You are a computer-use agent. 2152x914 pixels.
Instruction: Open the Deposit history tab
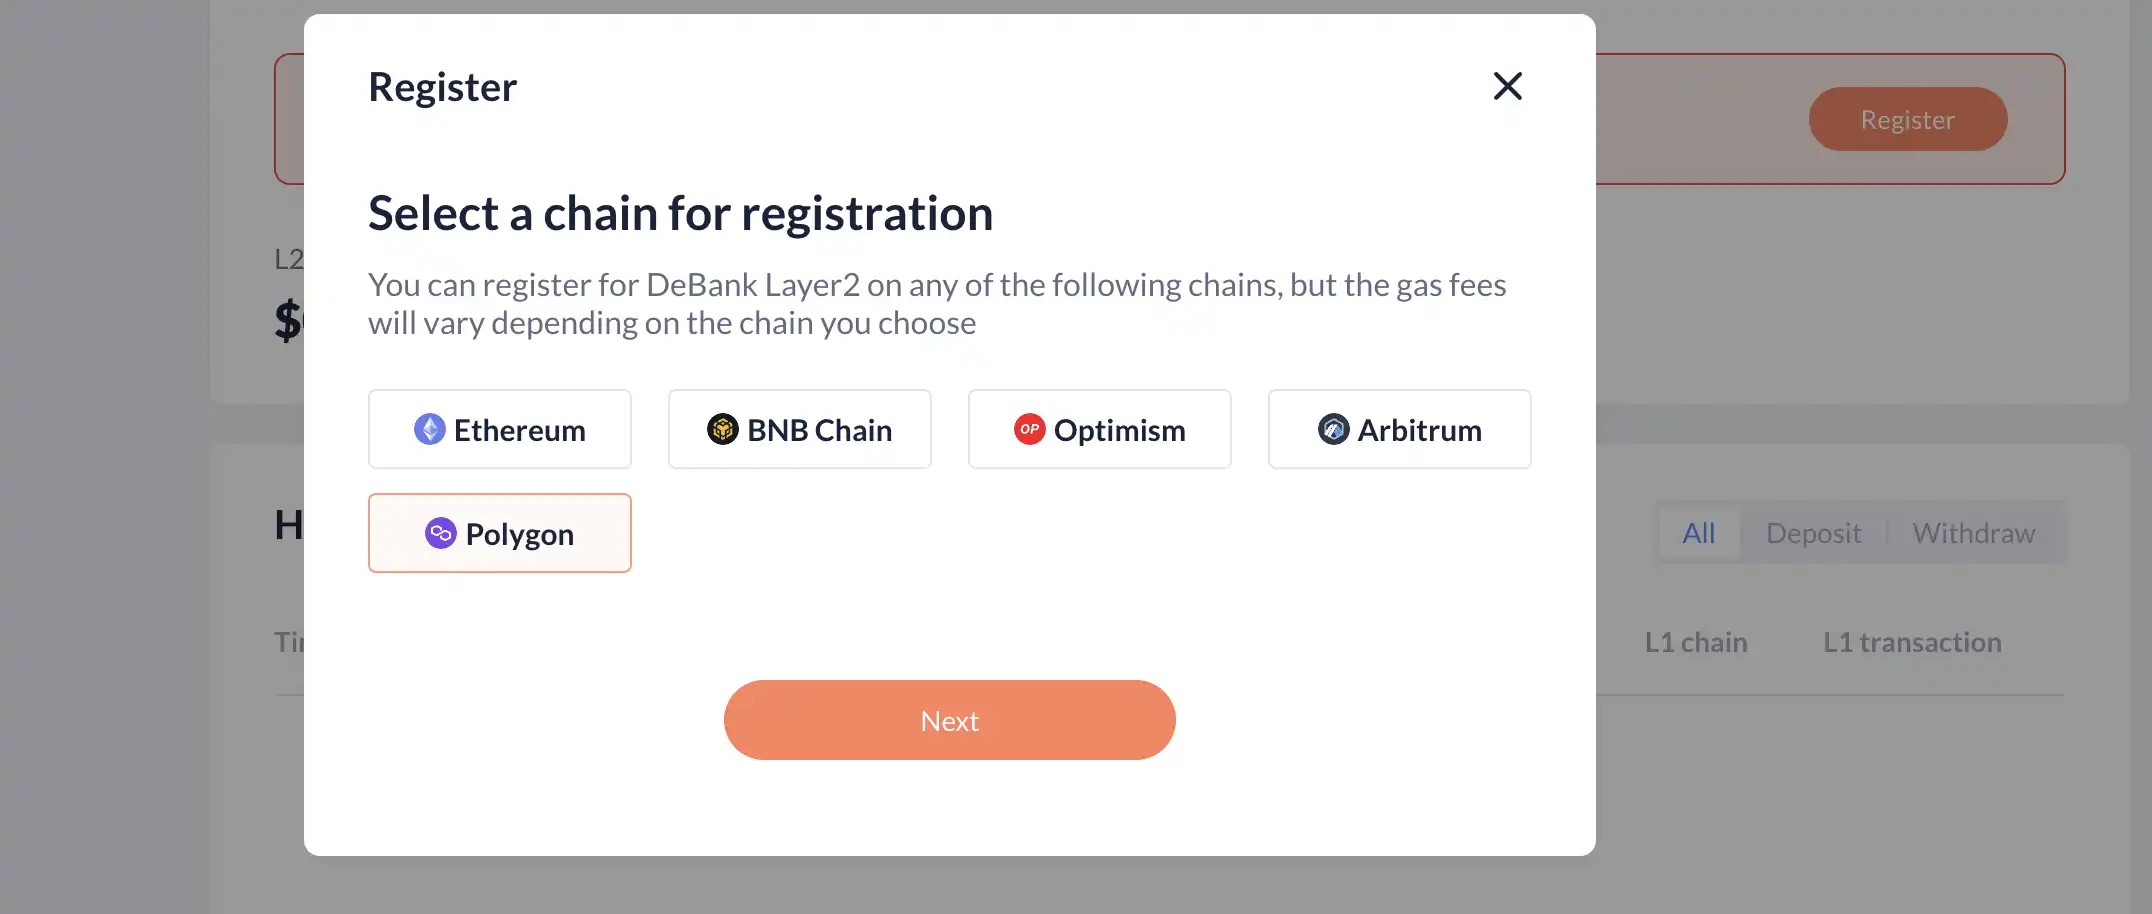(x=1813, y=533)
